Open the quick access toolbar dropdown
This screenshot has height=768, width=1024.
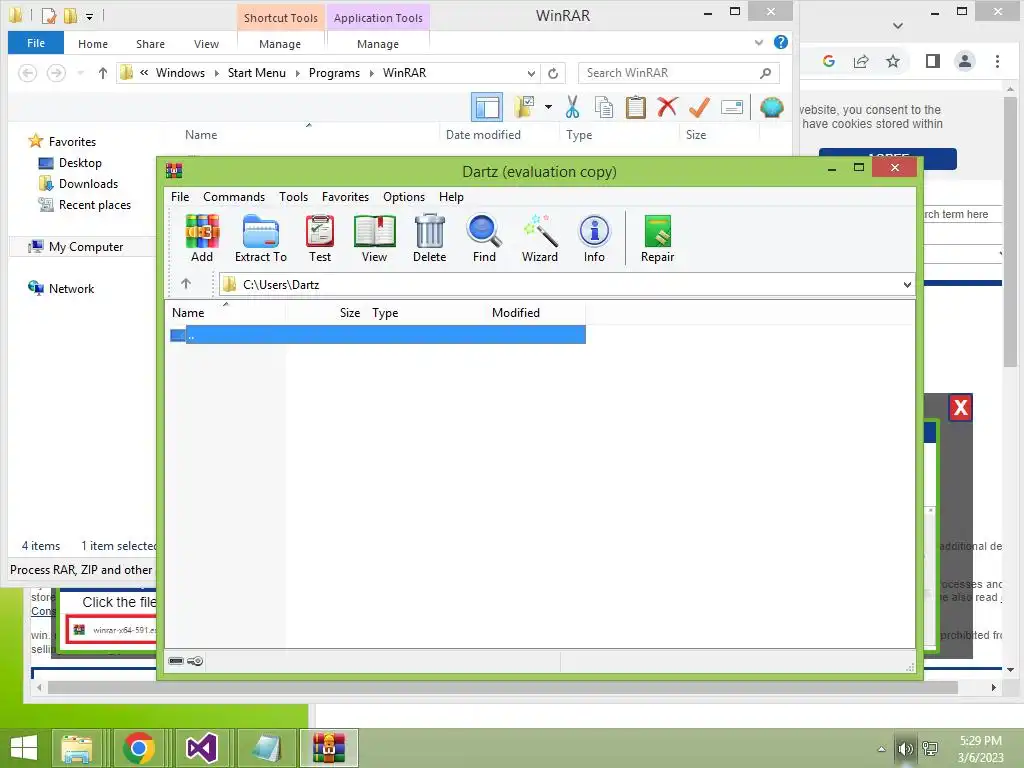(89, 16)
